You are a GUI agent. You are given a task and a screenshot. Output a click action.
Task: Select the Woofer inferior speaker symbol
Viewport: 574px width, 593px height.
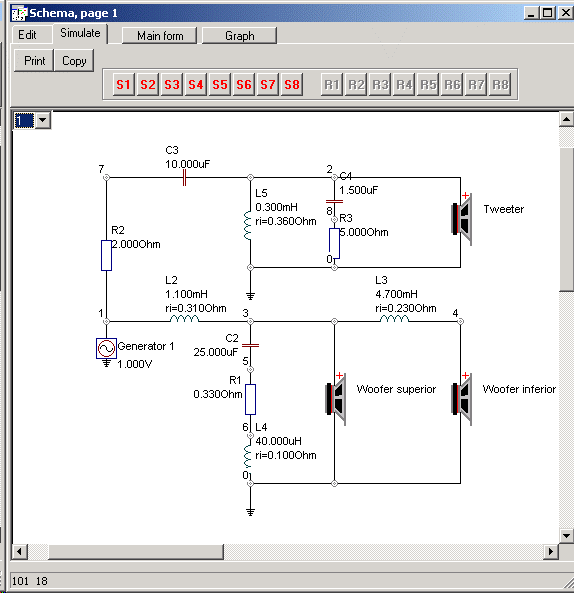click(x=462, y=399)
